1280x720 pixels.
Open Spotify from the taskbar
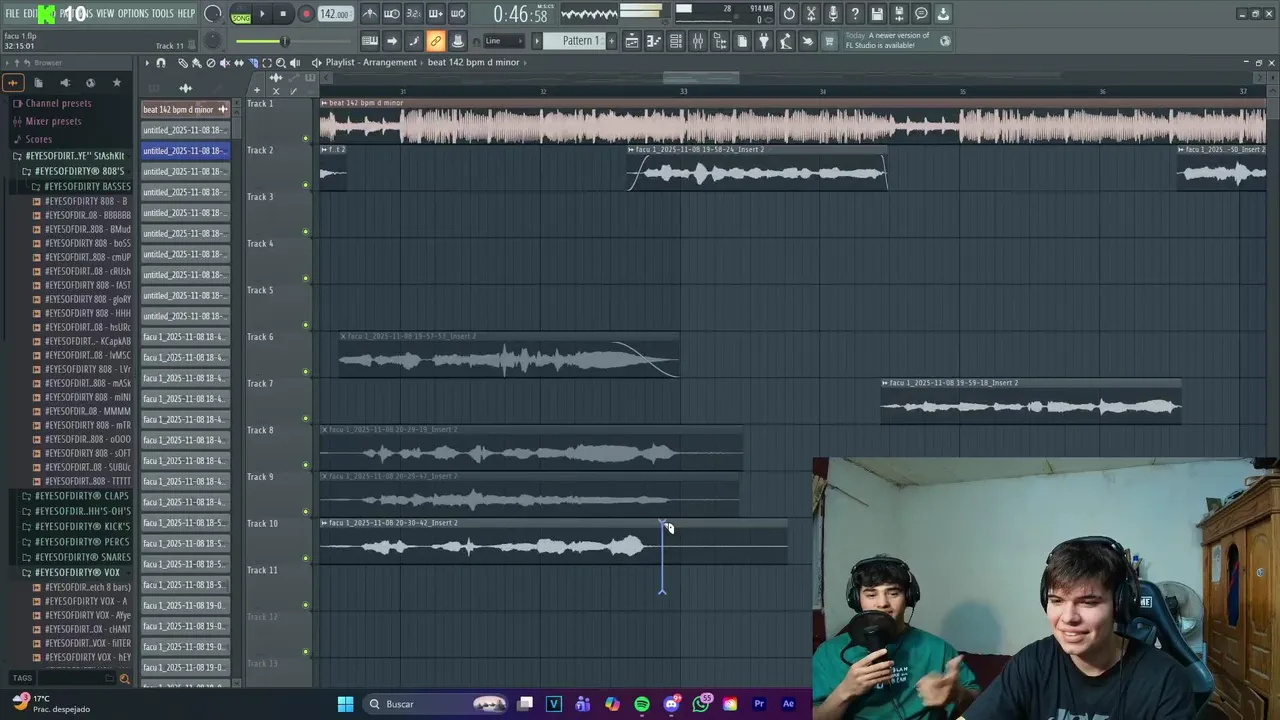pos(642,704)
